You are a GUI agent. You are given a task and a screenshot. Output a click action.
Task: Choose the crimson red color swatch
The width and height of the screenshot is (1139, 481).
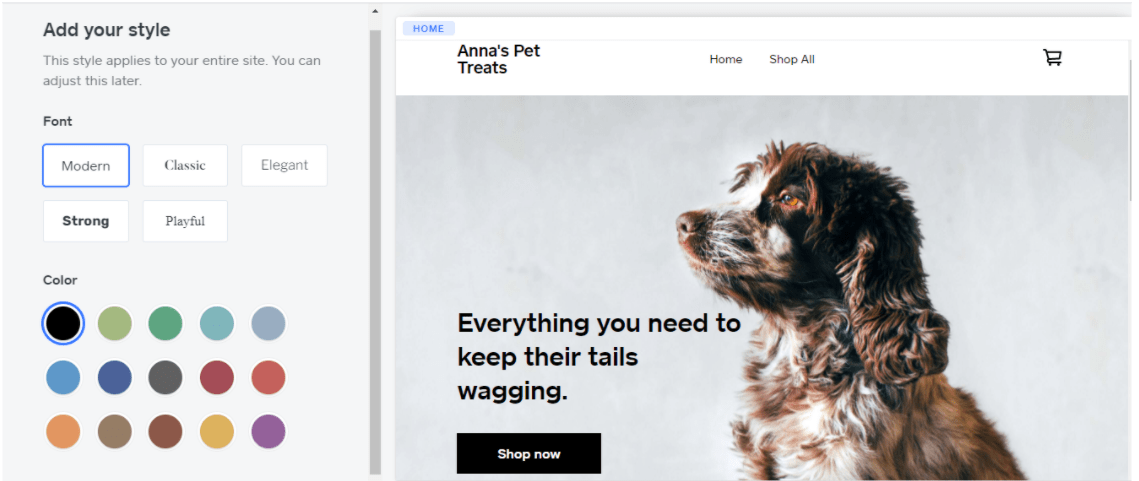click(x=217, y=378)
